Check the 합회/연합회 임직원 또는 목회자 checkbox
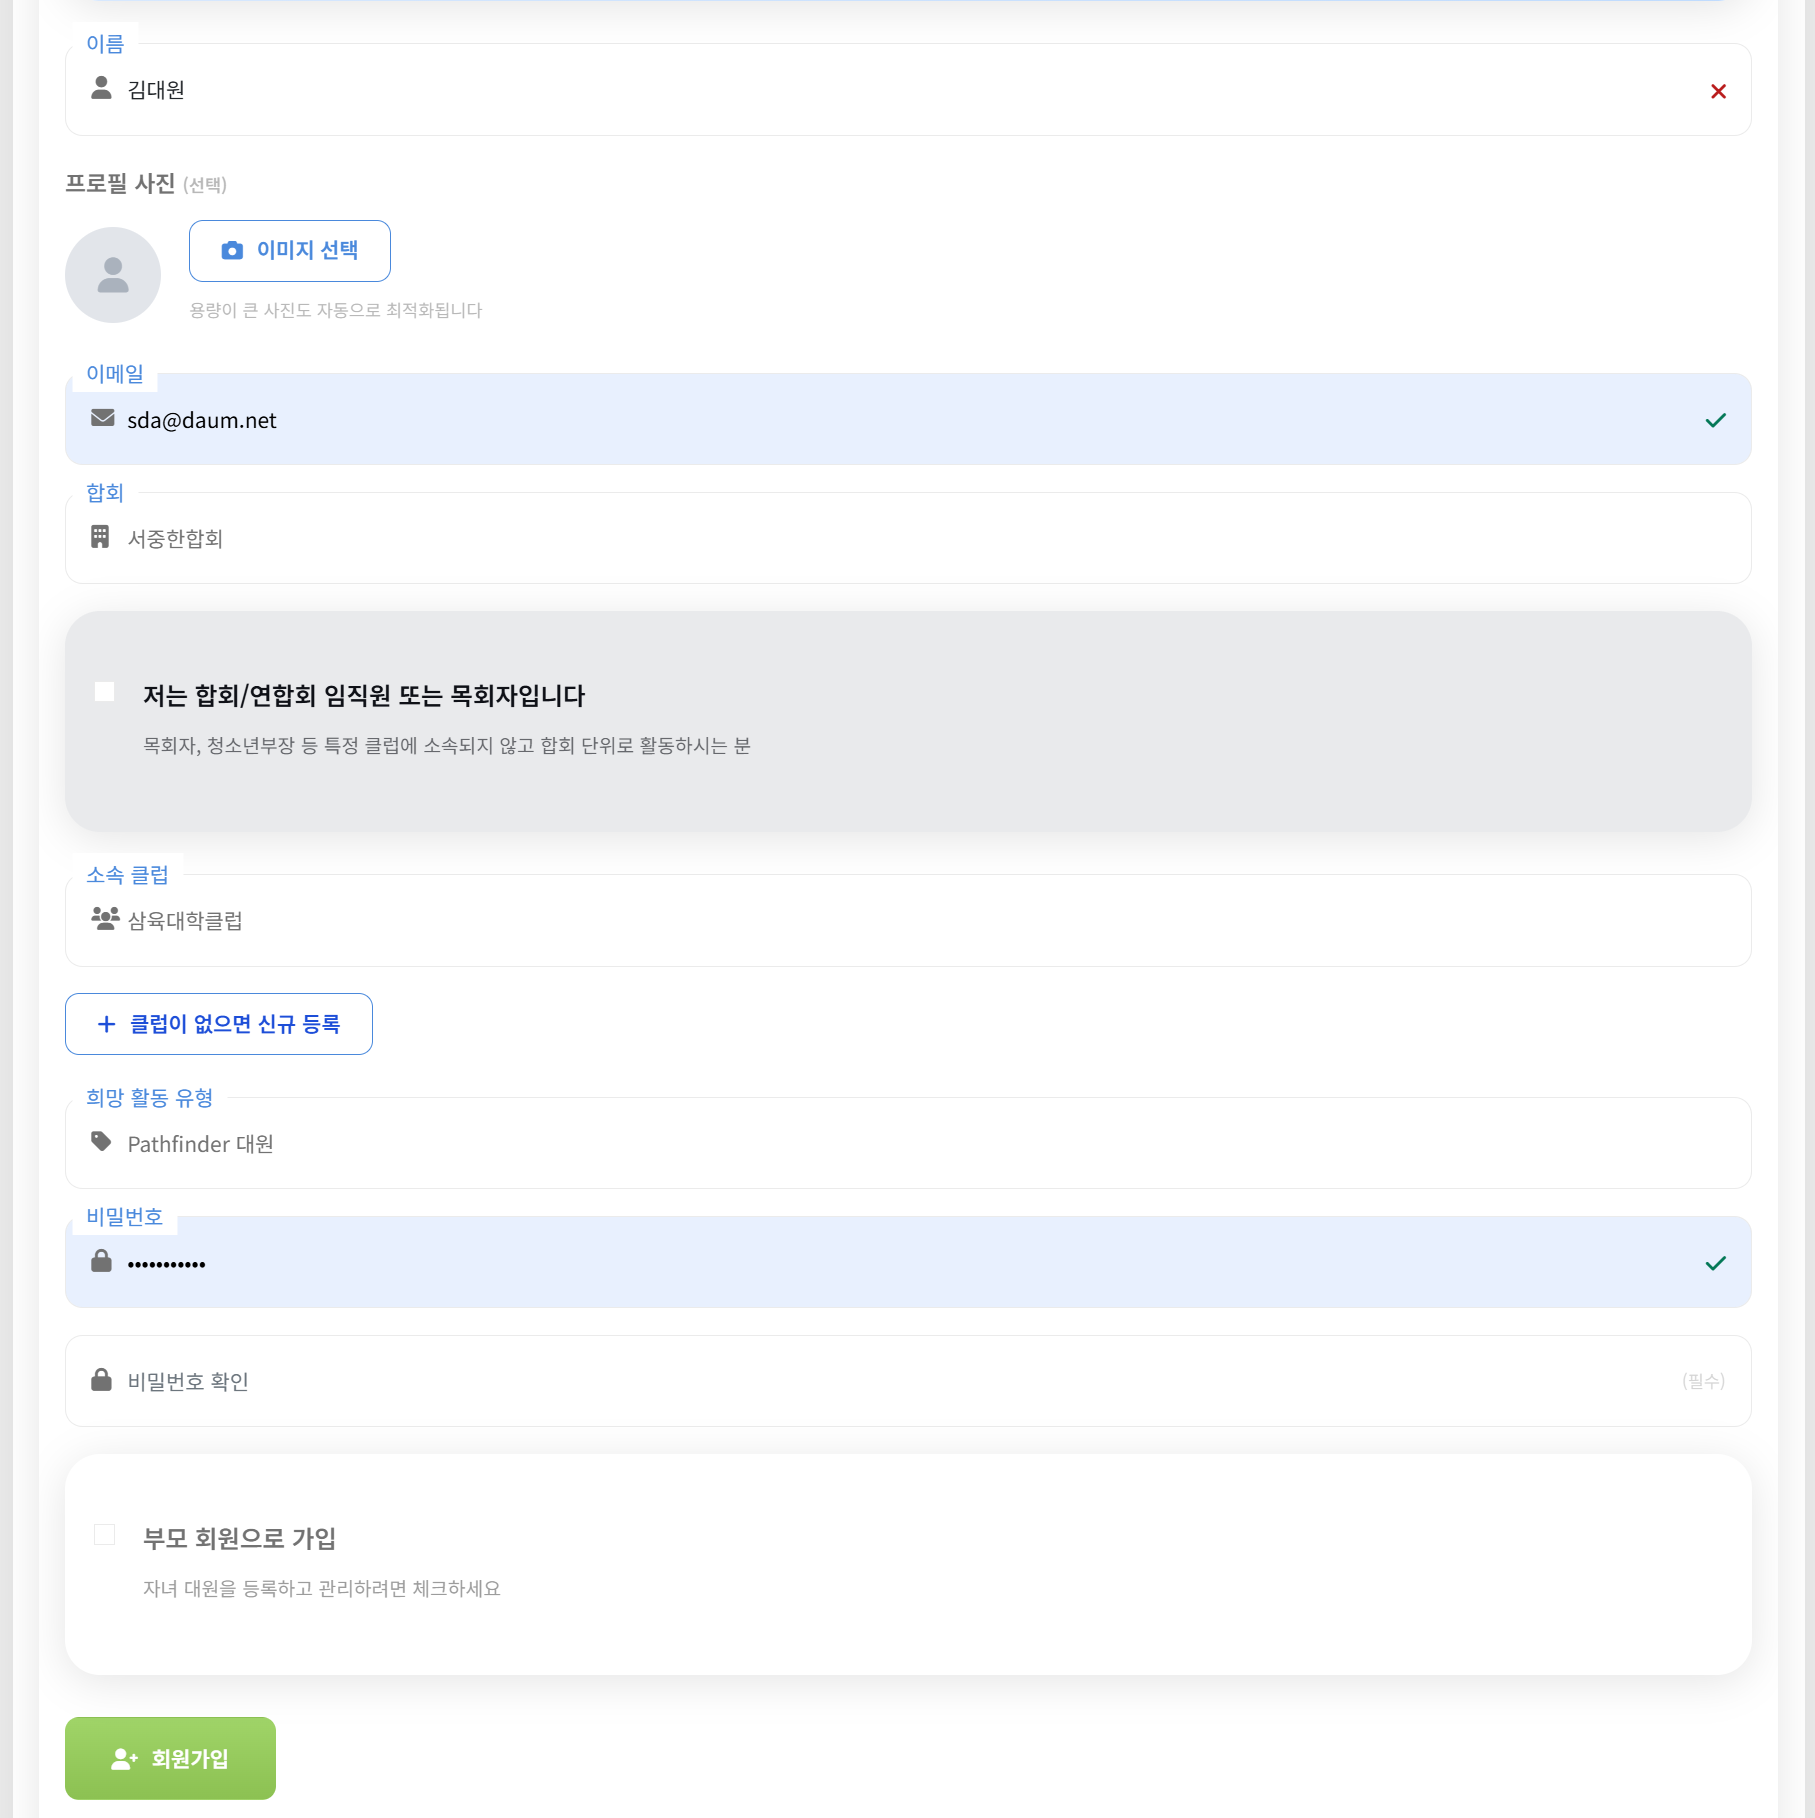Viewport: 1815px width, 1818px height. click(105, 691)
